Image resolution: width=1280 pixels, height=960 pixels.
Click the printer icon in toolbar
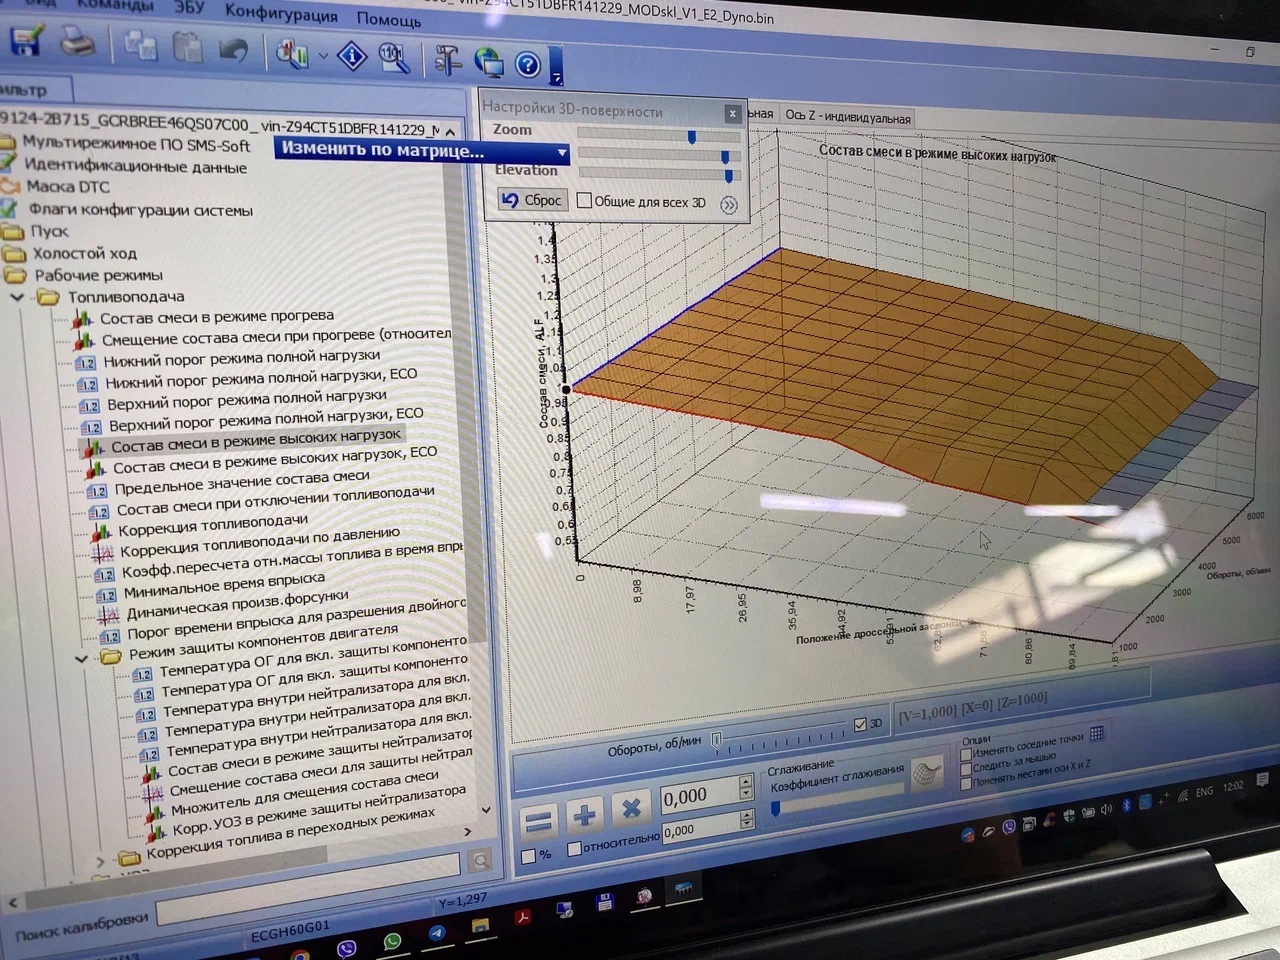[77, 43]
